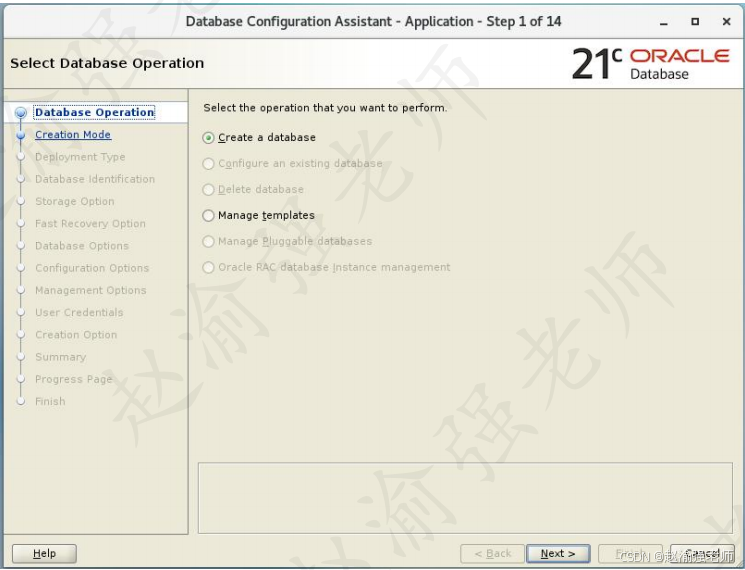This screenshot has height=570, width=745.
Task: Cancel the configuration assistant
Action: pyautogui.click(x=702, y=554)
